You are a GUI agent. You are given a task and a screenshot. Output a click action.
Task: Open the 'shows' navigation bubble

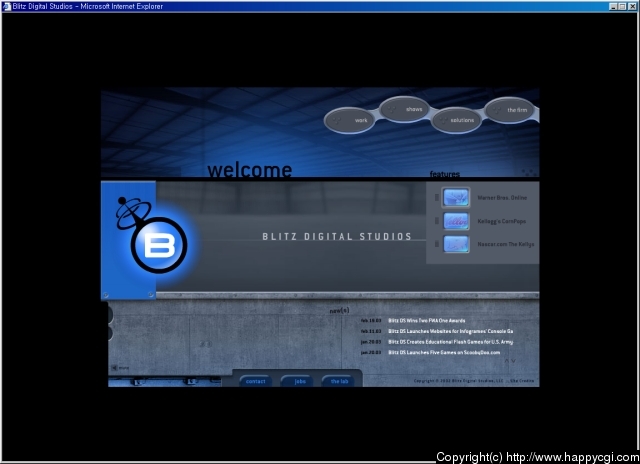404,109
